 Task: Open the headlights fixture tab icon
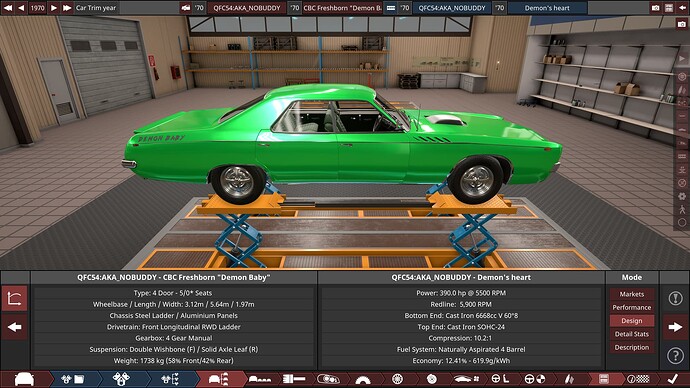(x=328, y=379)
